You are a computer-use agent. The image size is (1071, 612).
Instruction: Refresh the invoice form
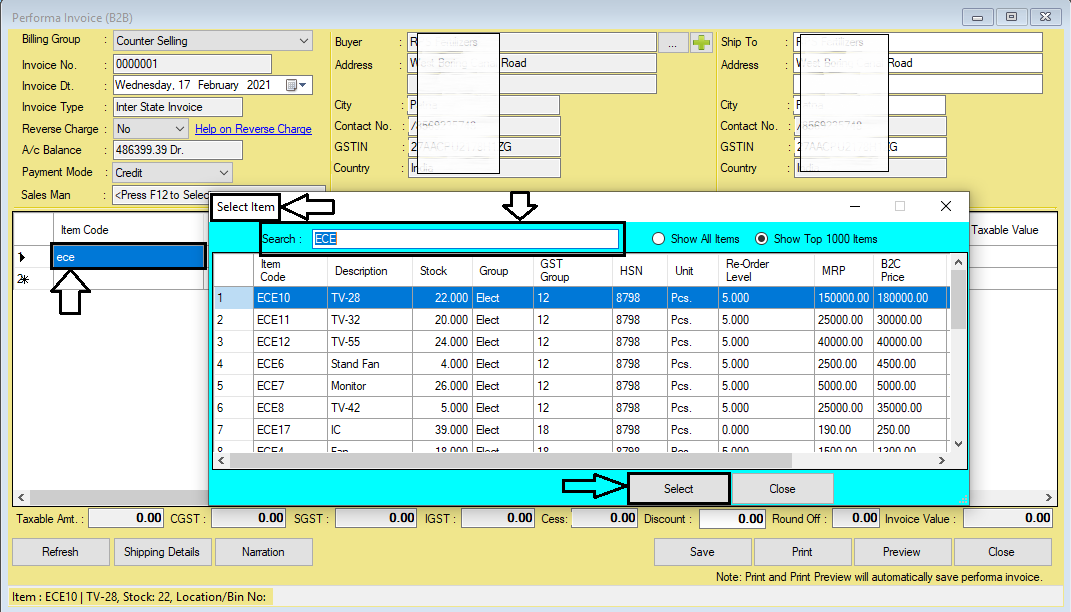(60, 551)
